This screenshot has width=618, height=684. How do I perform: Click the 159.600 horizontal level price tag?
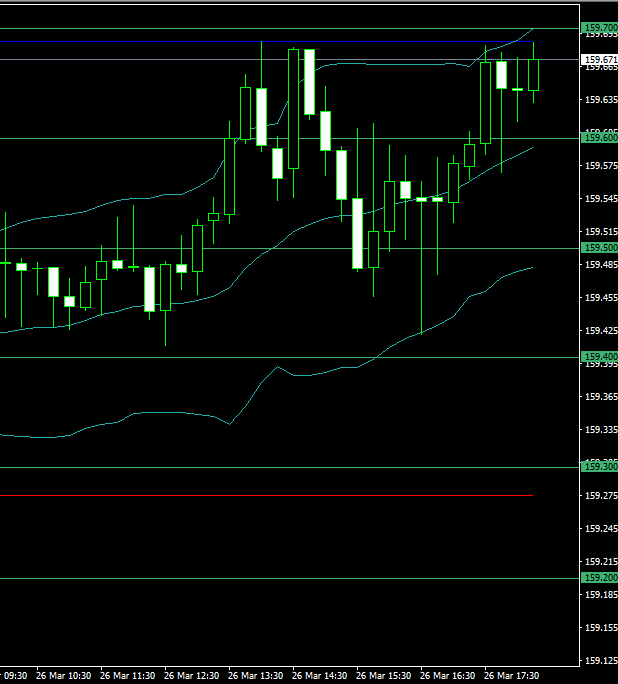[x=598, y=138]
